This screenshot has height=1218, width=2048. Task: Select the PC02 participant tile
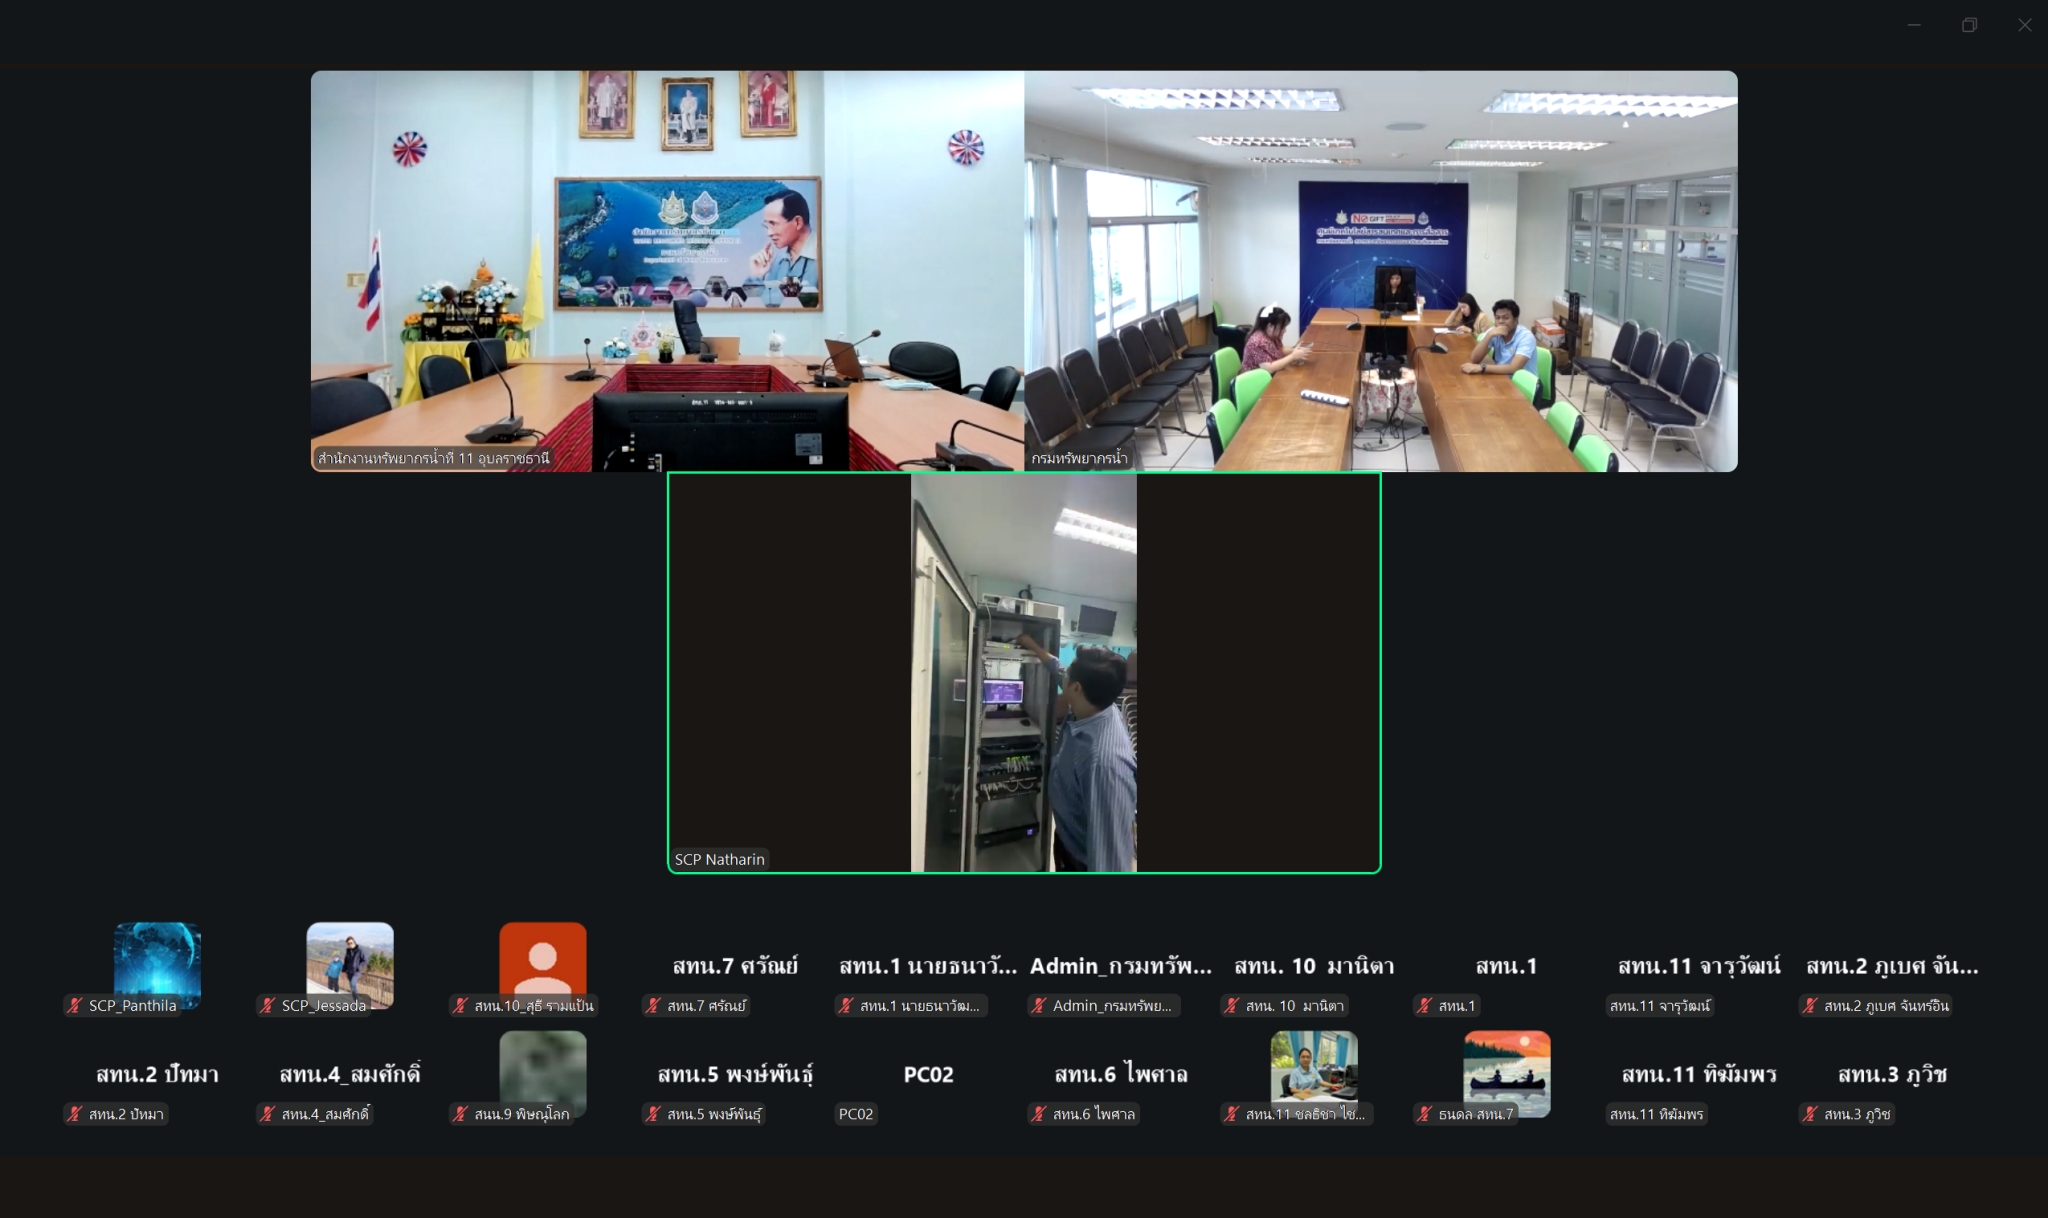(928, 1075)
